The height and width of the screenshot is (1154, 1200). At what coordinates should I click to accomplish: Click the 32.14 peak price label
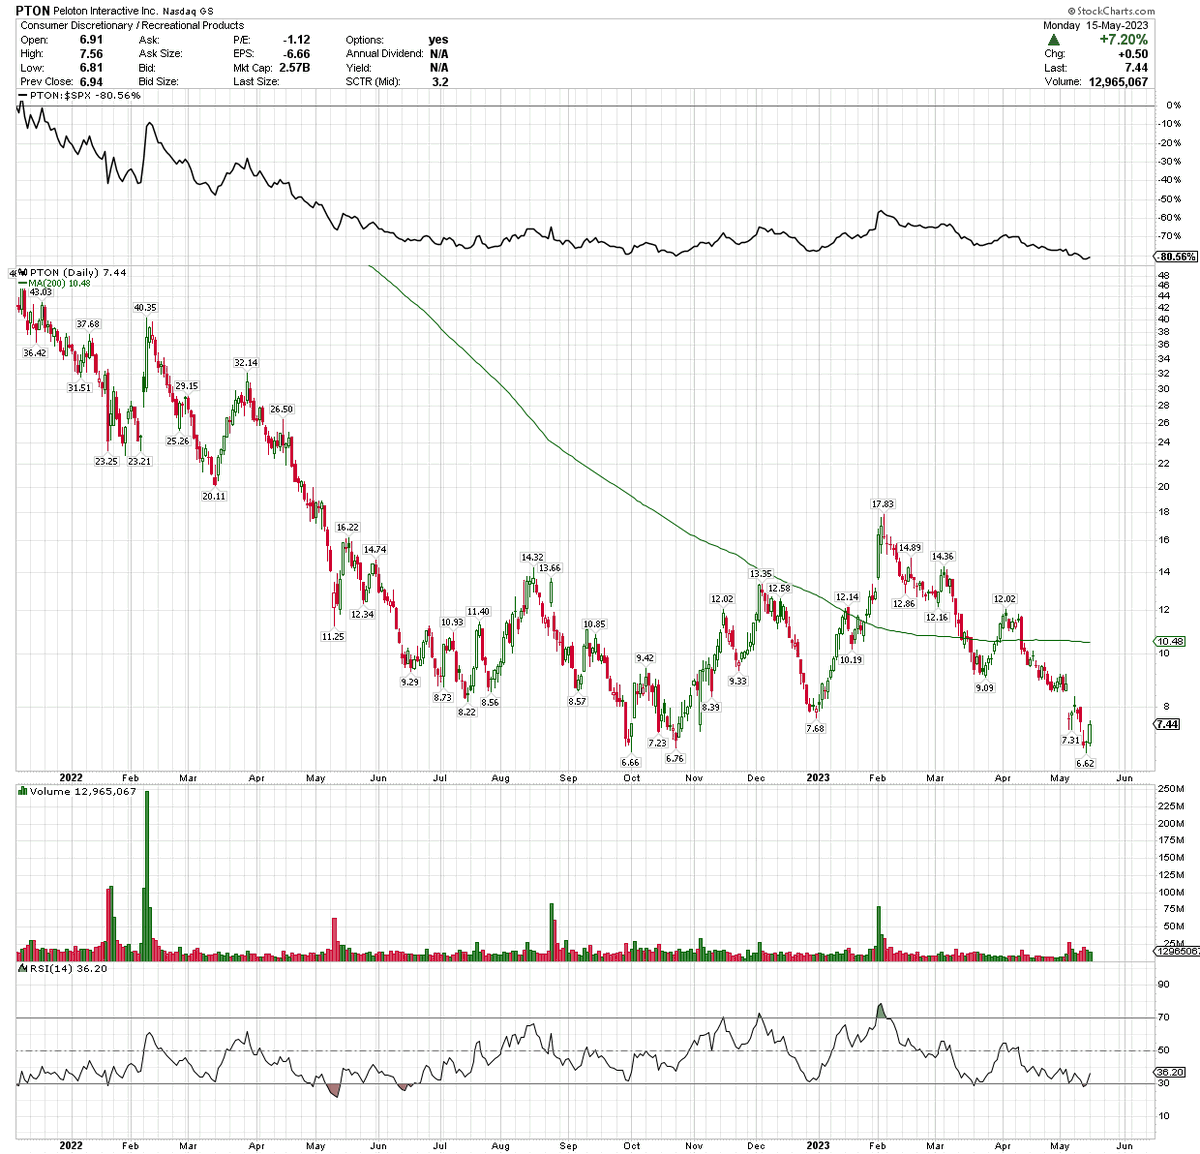pos(245,363)
